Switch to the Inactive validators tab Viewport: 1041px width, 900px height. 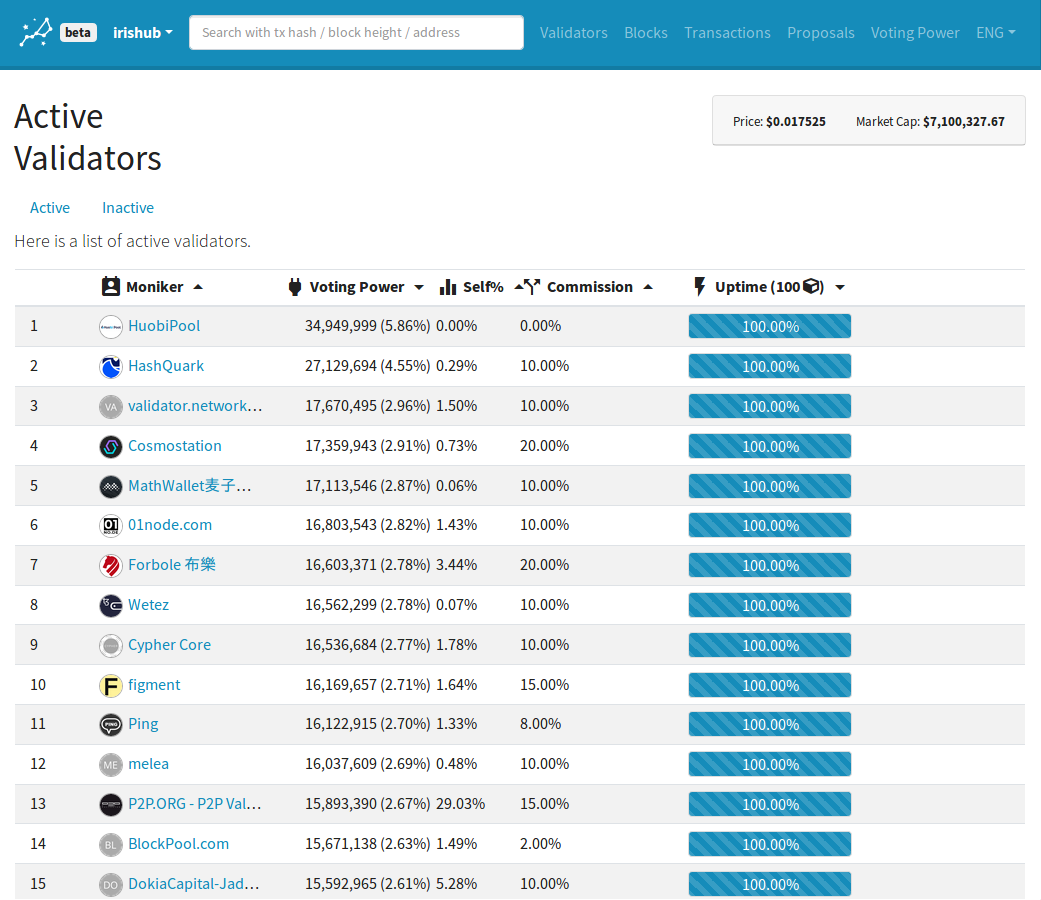(x=128, y=208)
